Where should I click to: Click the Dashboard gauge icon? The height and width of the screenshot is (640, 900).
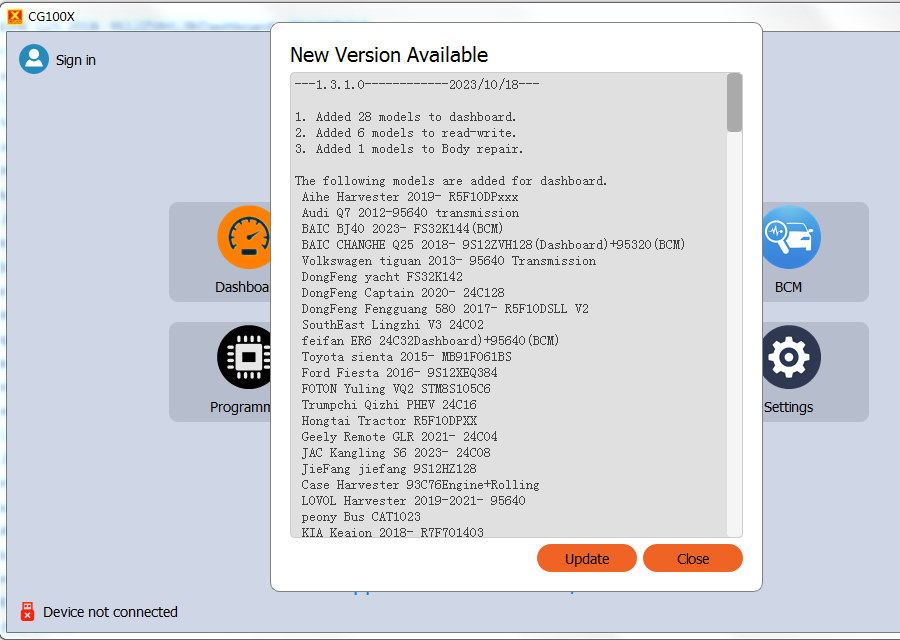[245, 237]
